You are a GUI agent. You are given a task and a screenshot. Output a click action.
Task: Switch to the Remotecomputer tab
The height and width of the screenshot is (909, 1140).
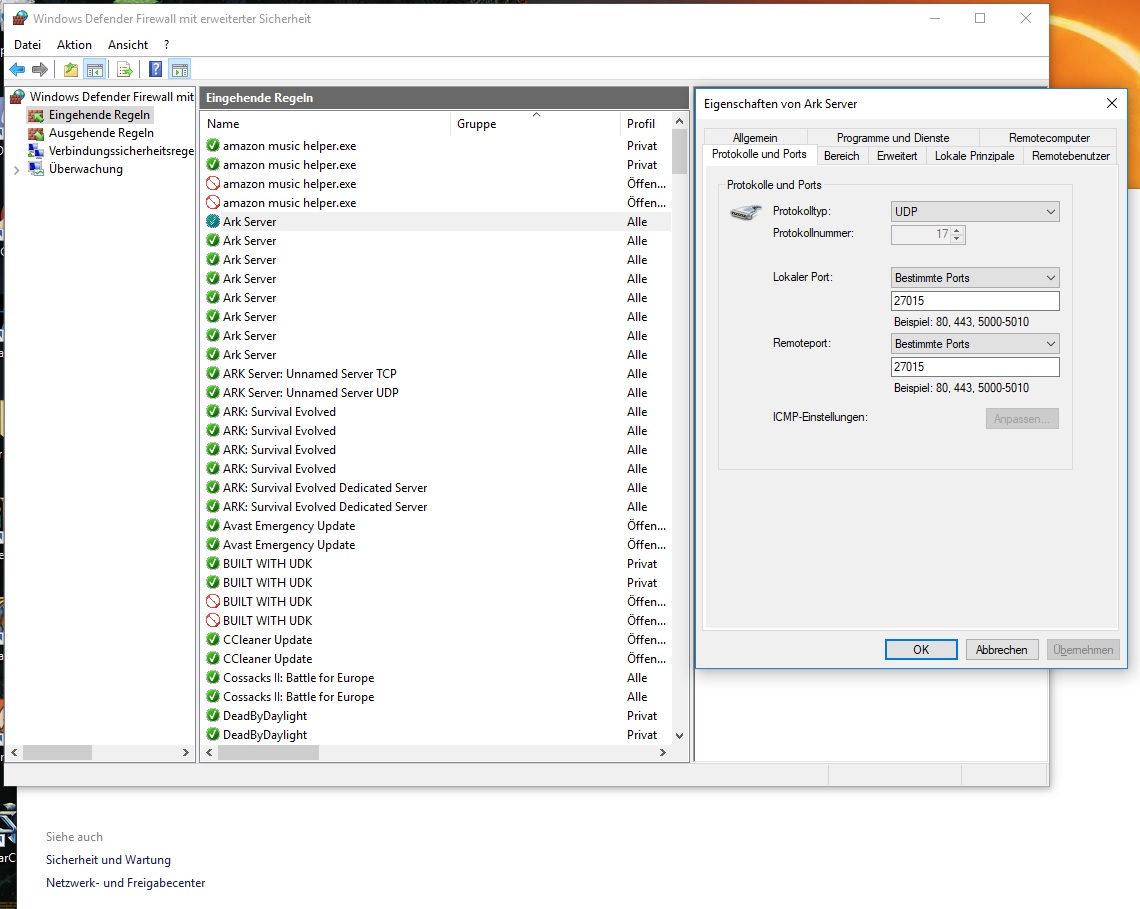(1049, 137)
